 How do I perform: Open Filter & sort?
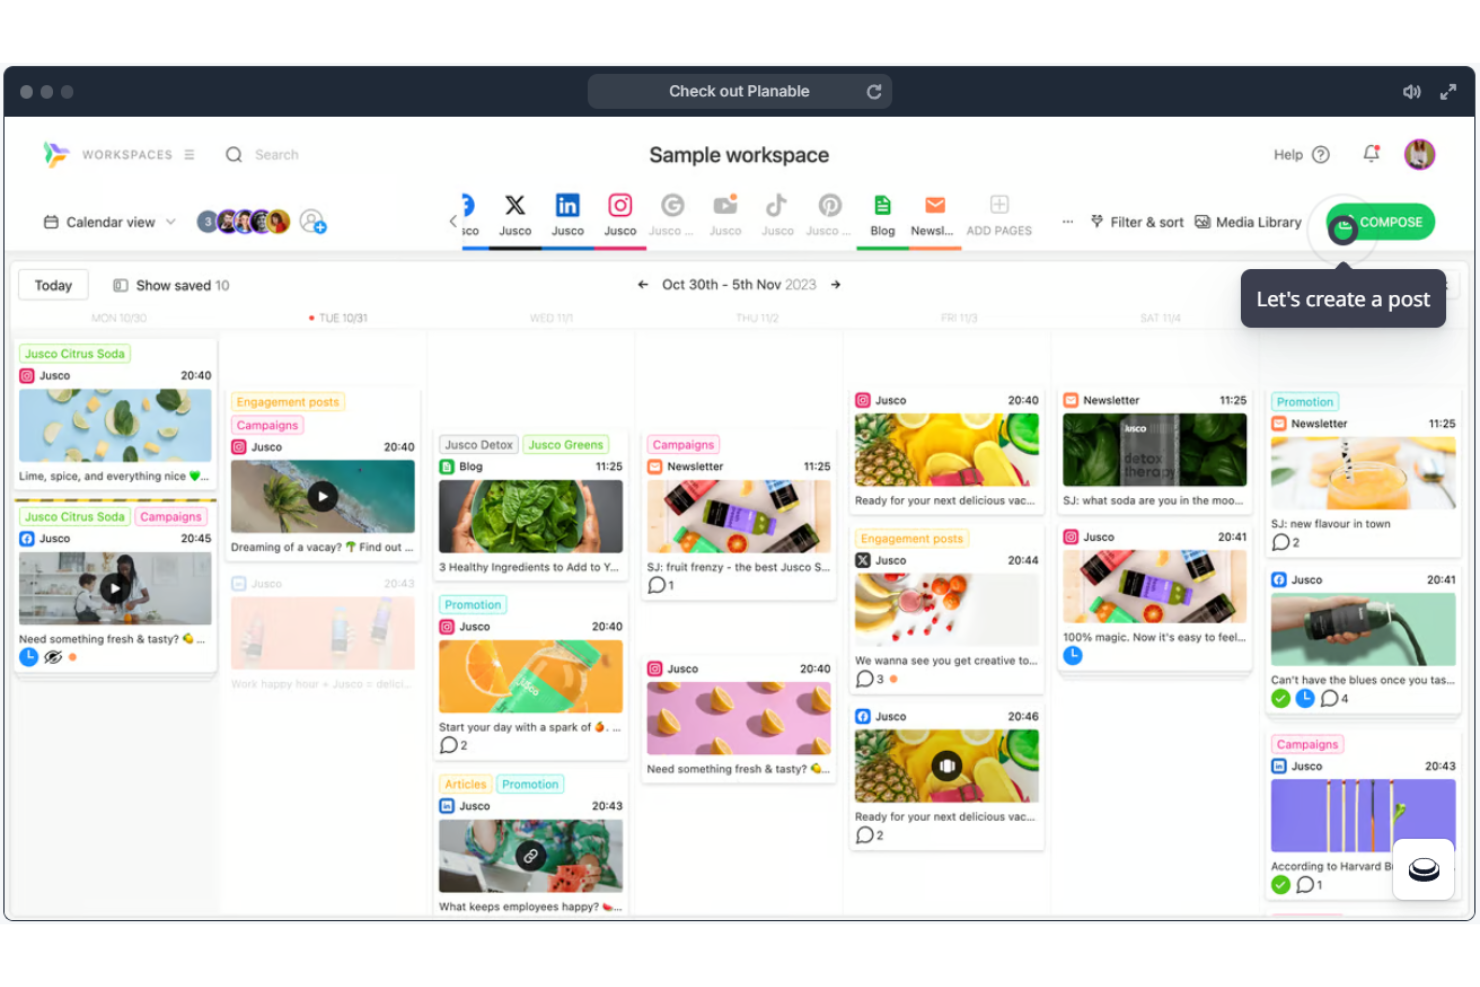(x=1137, y=222)
